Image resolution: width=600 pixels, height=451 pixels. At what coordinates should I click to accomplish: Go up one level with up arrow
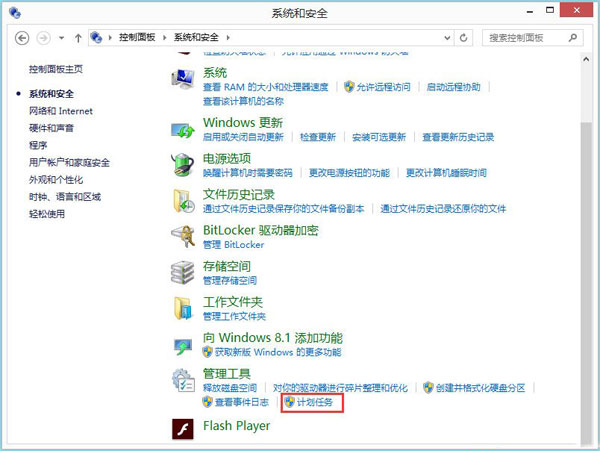(79, 37)
